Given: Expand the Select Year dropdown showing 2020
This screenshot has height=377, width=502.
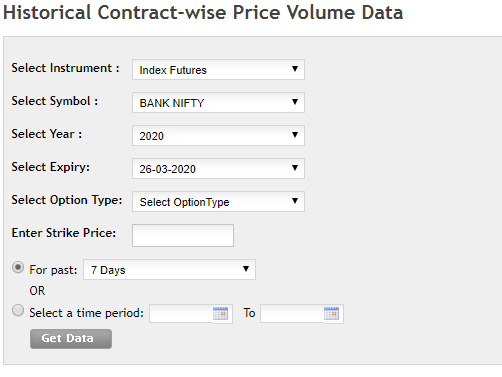Looking at the screenshot, I should (218, 135).
